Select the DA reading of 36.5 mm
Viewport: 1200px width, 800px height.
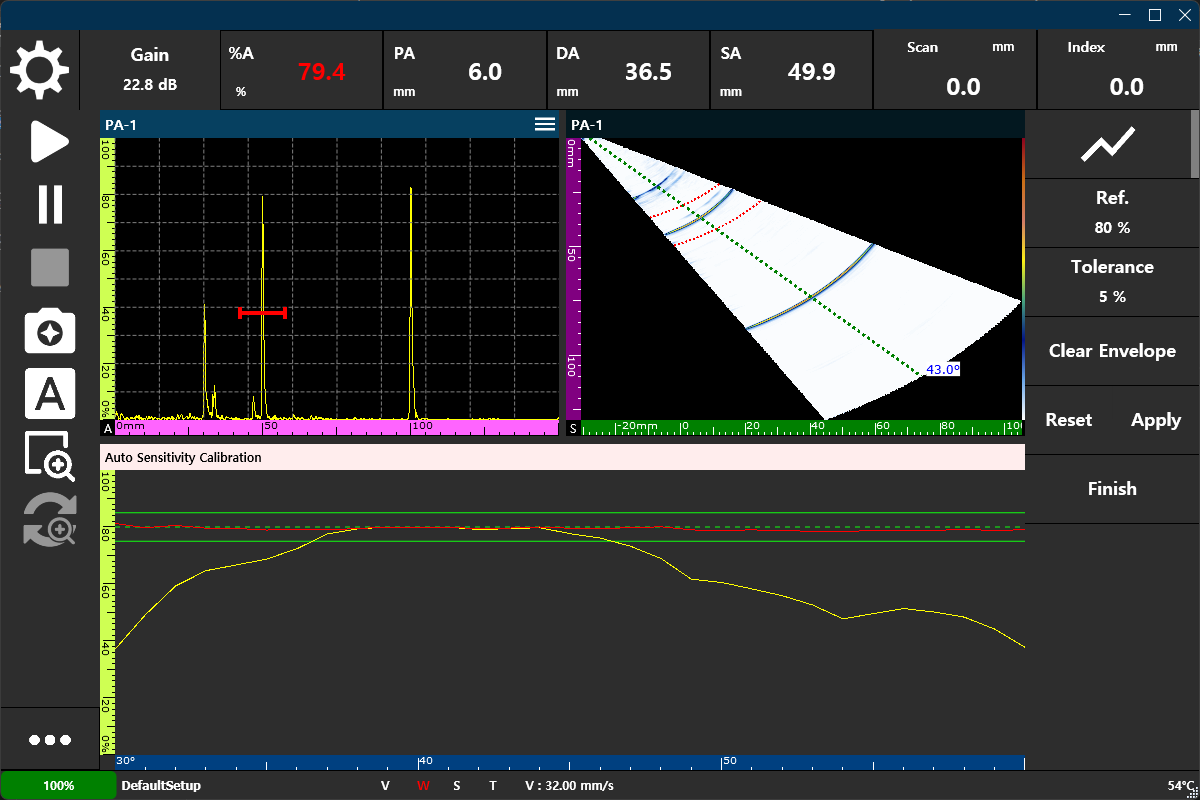[628, 70]
